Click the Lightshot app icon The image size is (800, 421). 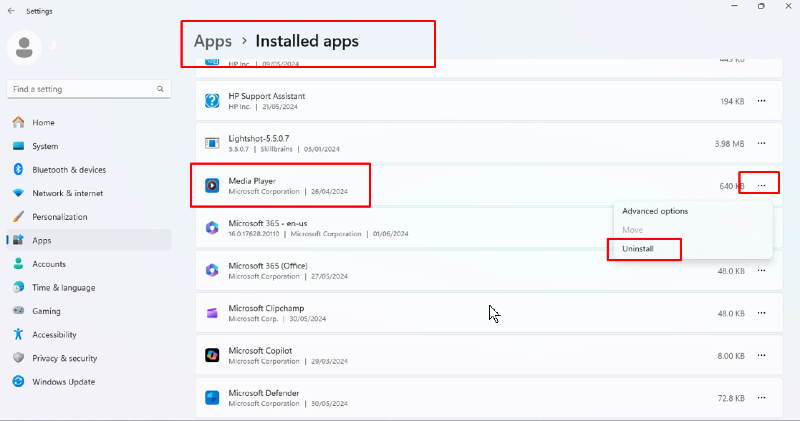tap(212, 143)
